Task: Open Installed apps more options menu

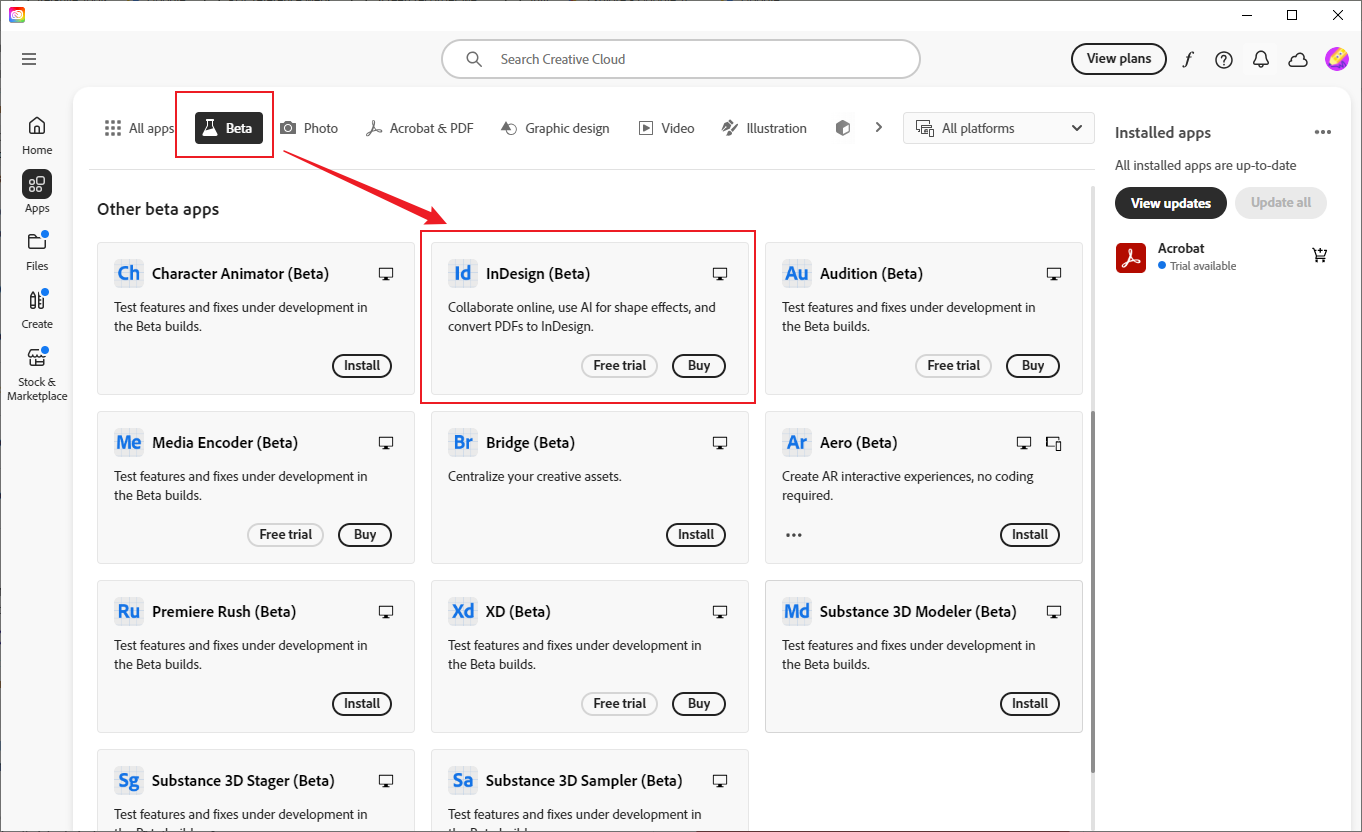Action: tap(1323, 132)
